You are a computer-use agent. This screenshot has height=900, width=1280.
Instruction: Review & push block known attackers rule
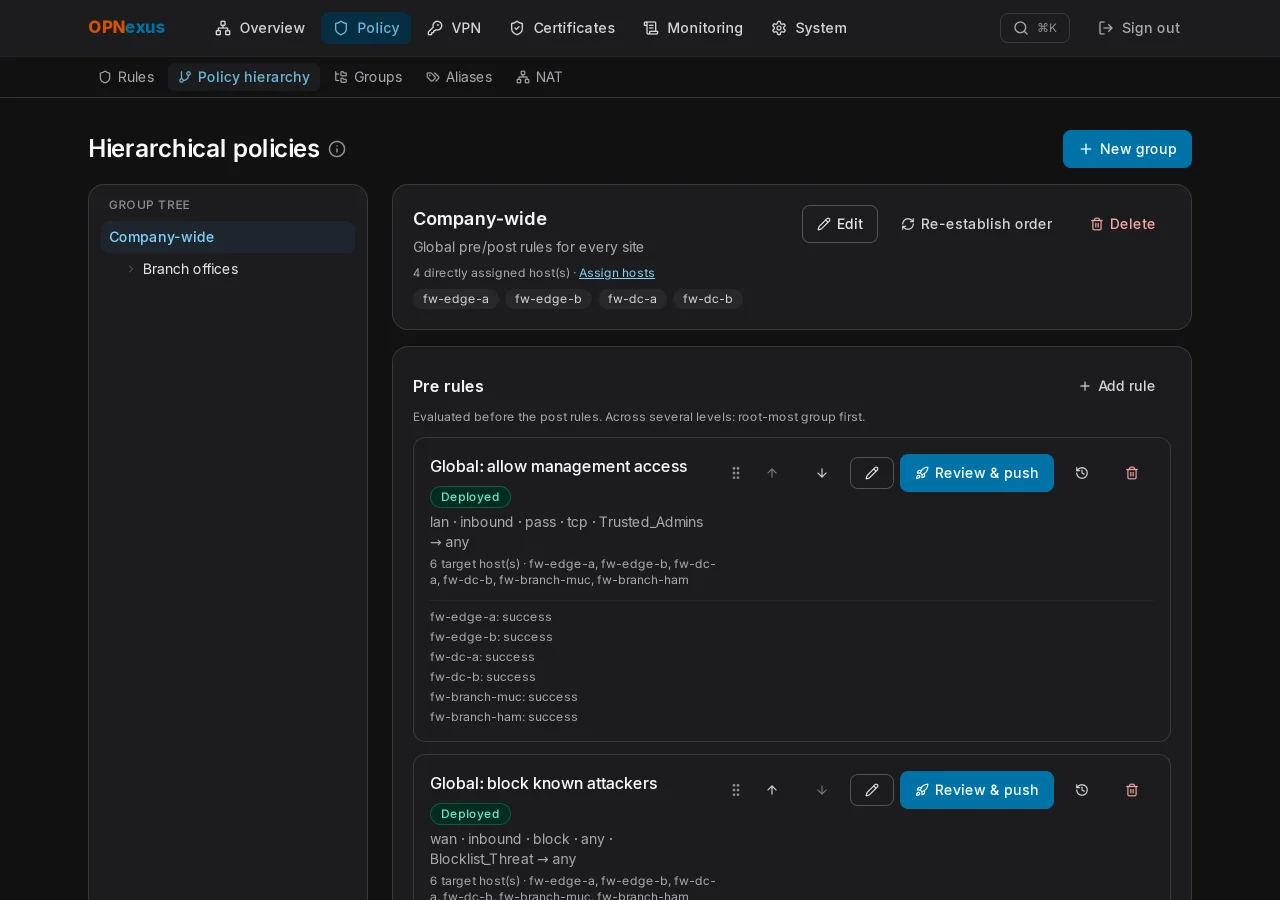click(x=977, y=790)
